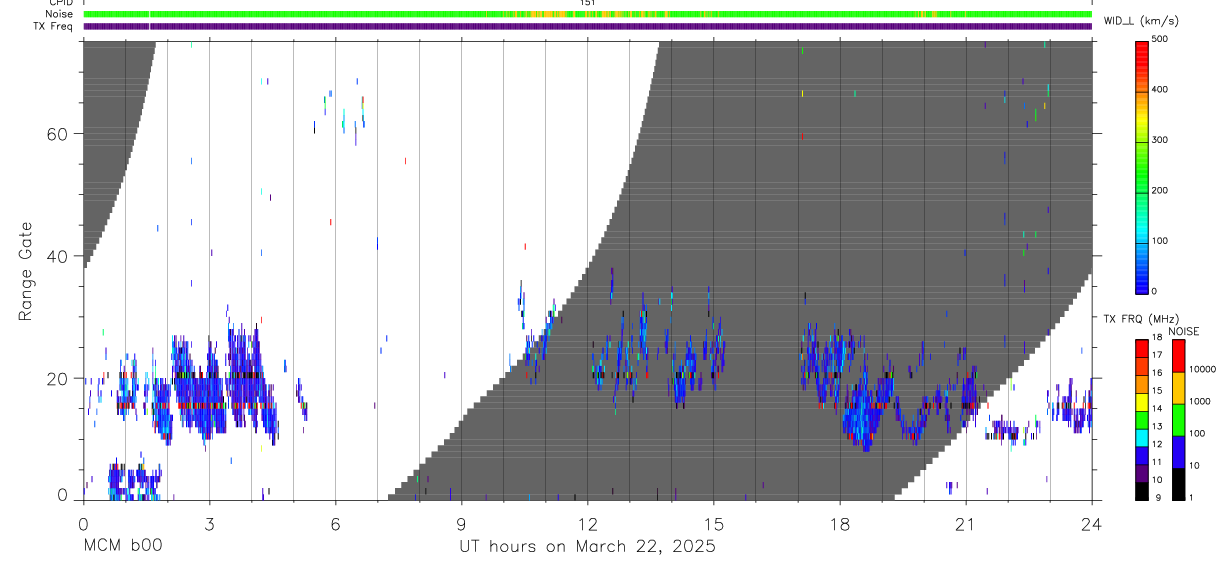Click the 9 hour tick on UT axis
Image resolution: width=1228 pixels, height=567 pixels.
coord(461,523)
